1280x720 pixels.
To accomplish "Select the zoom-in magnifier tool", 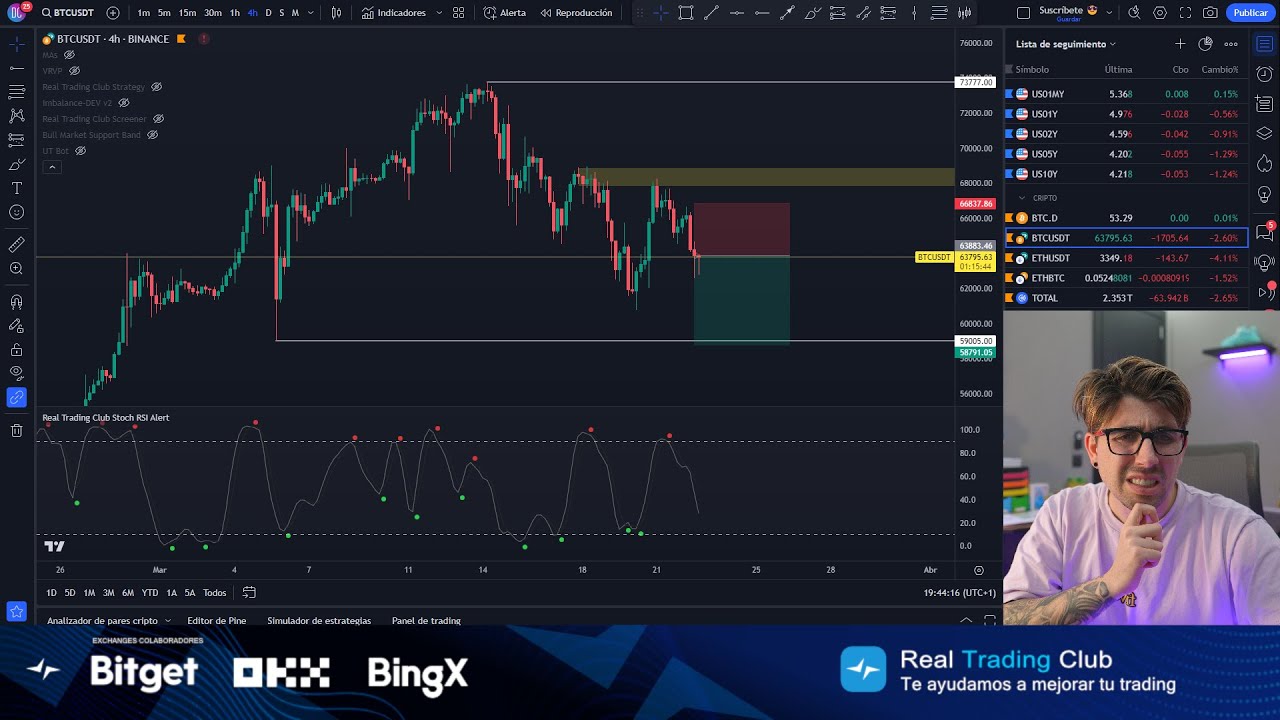I will (17, 269).
